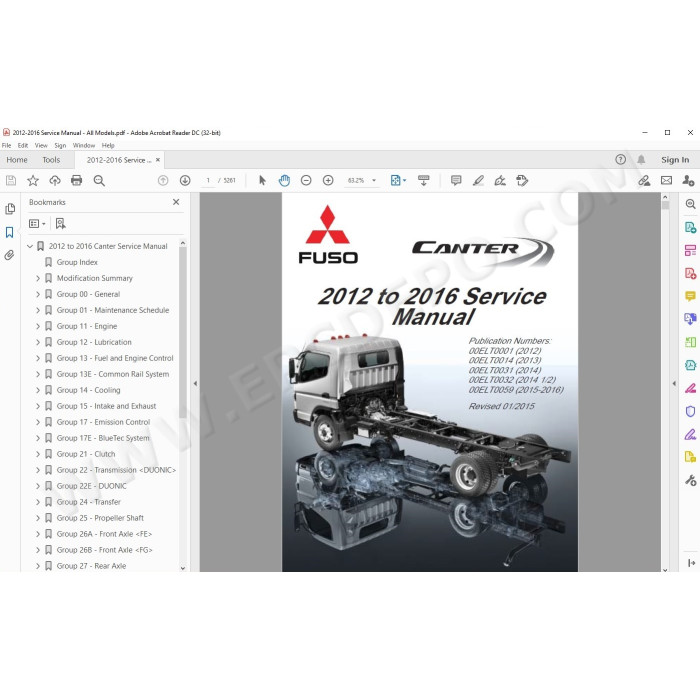Collapse left navigation pane arrow
This screenshot has height=700, width=700.
click(x=195, y=383)
